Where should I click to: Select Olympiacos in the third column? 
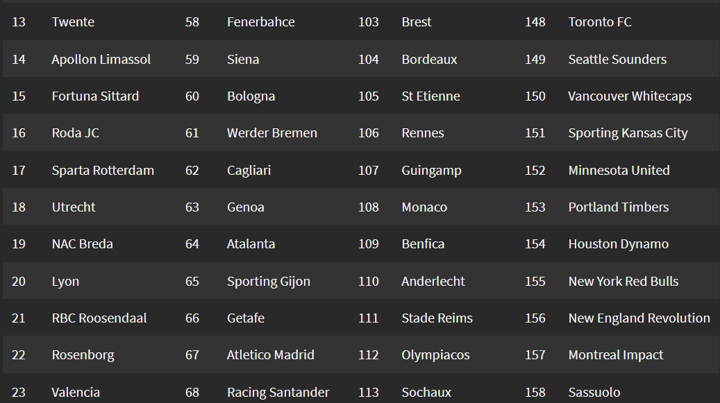coord(434,355)
